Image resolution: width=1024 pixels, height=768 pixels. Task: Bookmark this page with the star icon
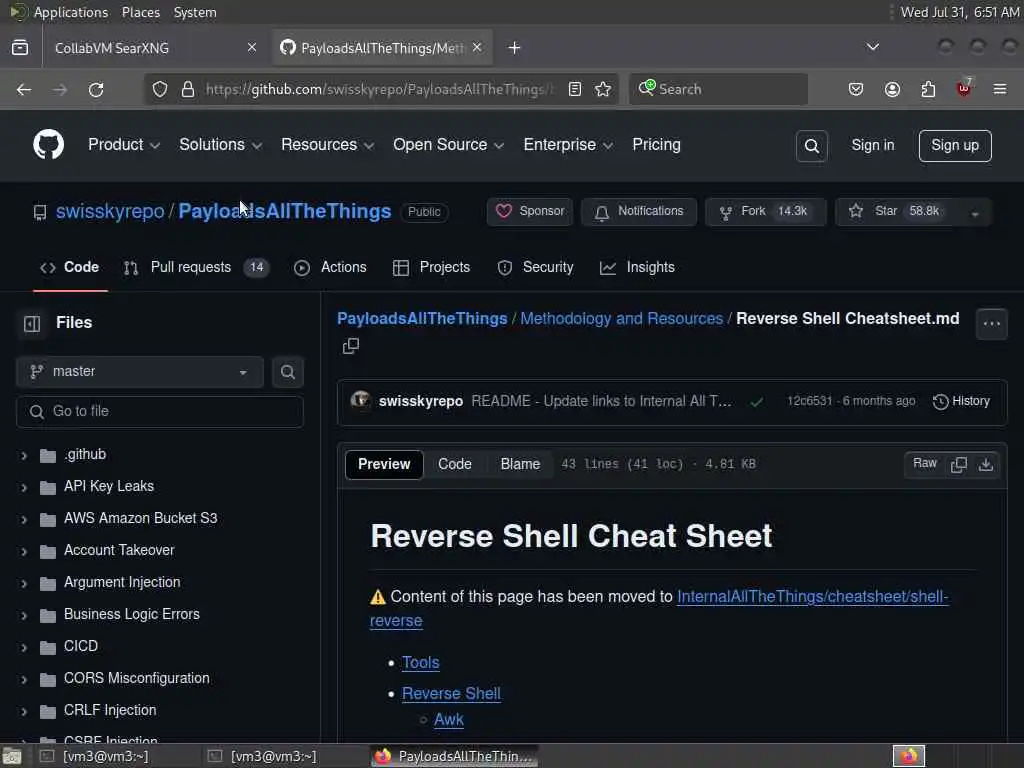point(603,89)
